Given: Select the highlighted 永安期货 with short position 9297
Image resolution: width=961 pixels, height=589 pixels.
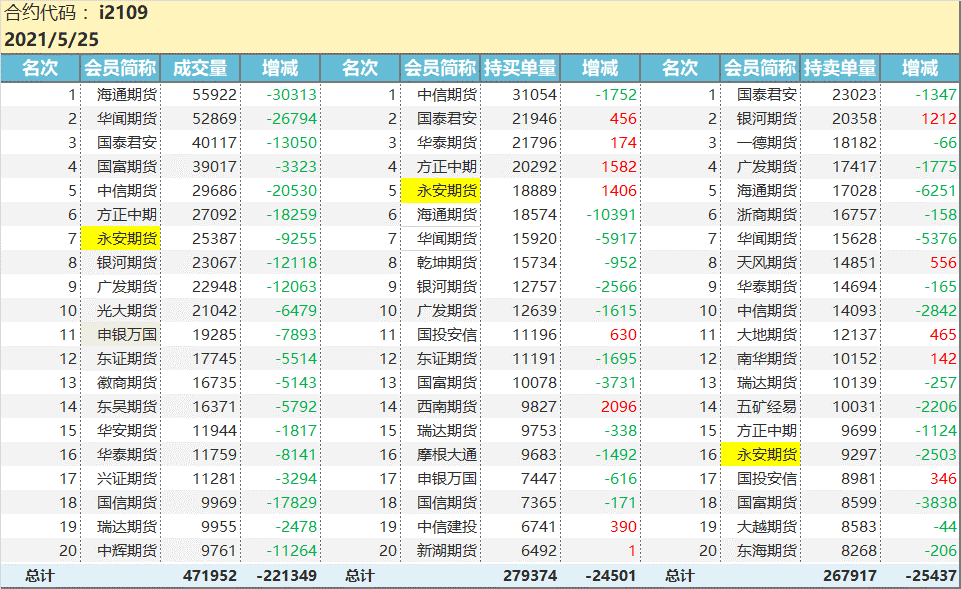Looking at the screenshot, I should pos(761,454).
